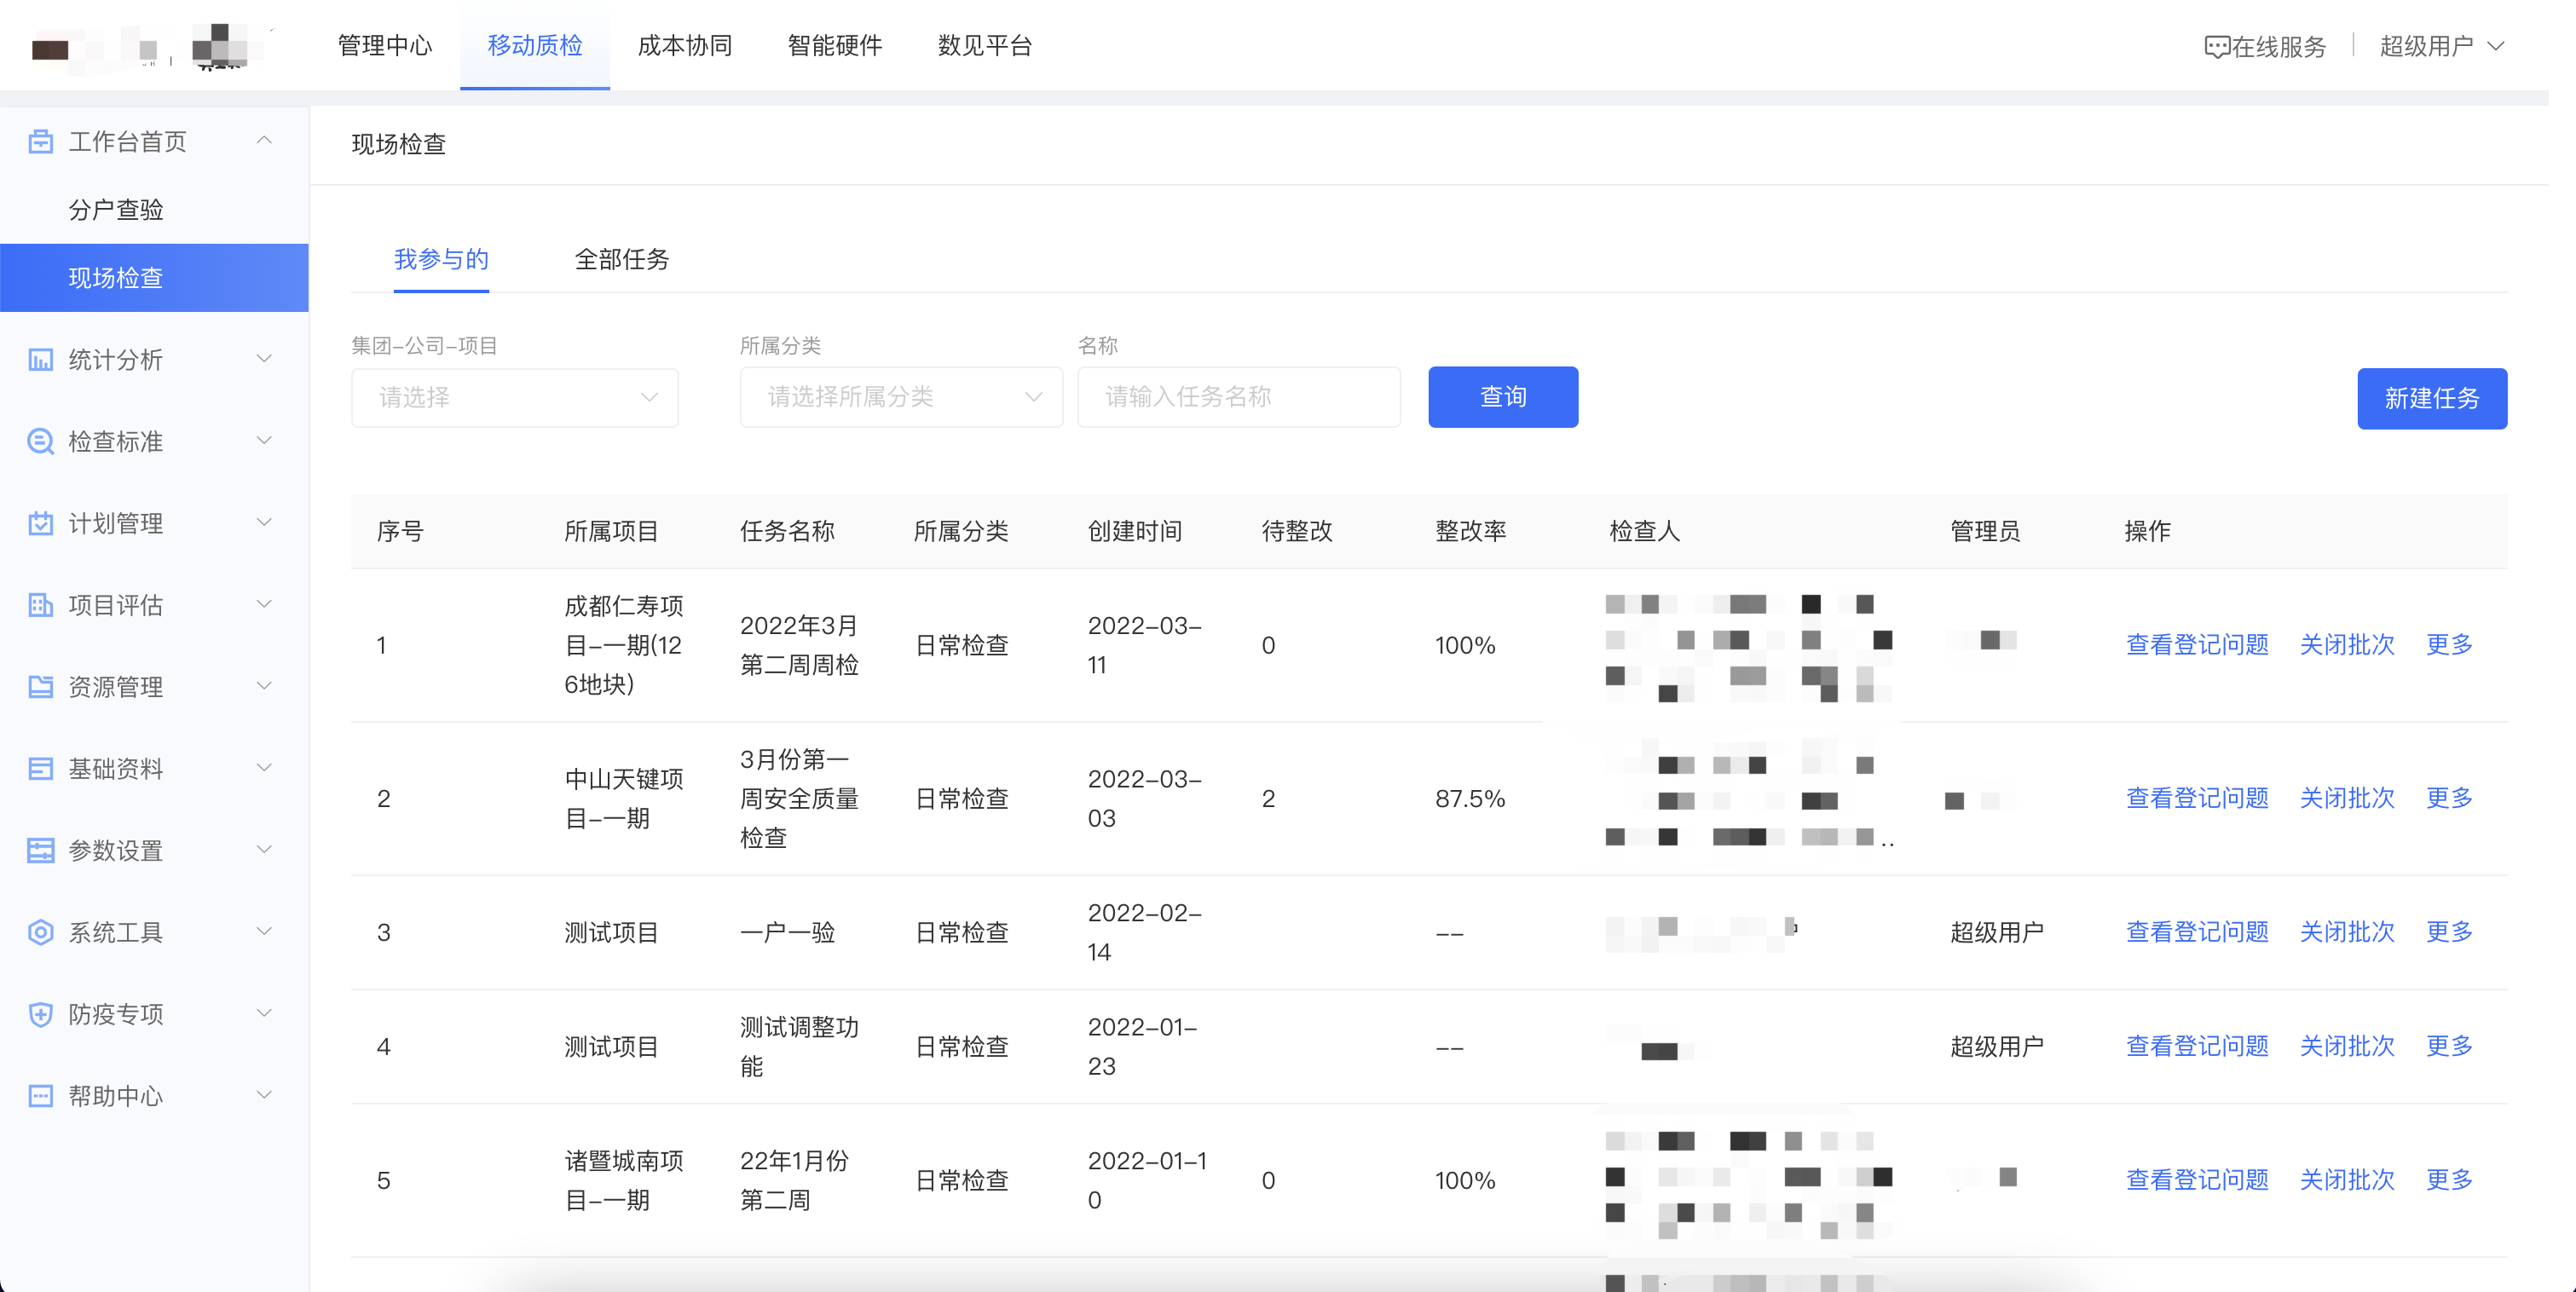The height and width of the screenshot is (1292, 2576).
Task: Switch to the 成本协同 top tab
Action: 685,45
